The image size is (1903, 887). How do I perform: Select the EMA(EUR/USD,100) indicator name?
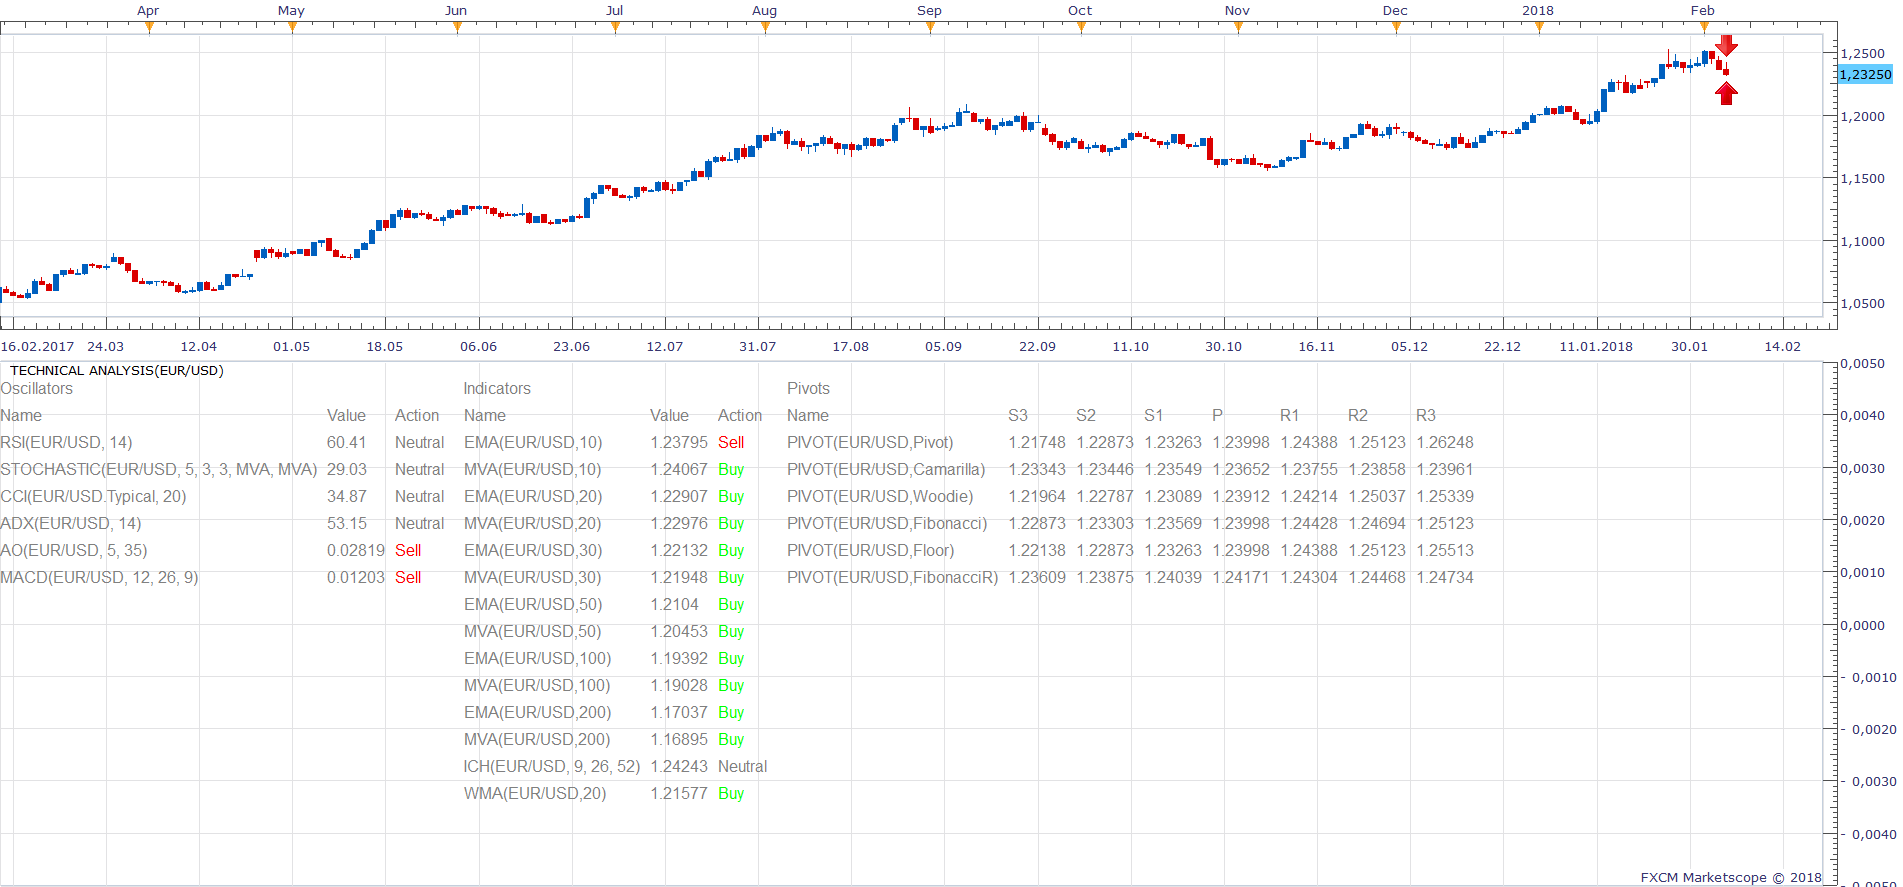(537, 658)
